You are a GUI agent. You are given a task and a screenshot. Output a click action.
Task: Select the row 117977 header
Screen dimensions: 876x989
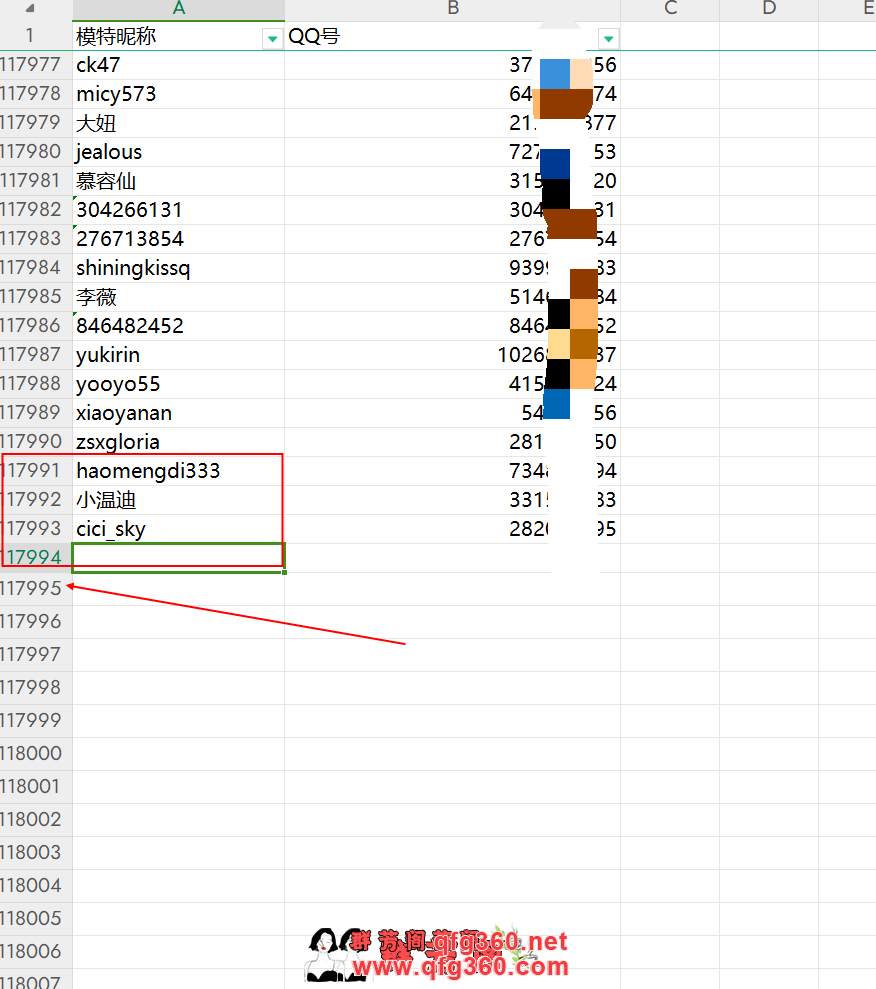point(35,66)
